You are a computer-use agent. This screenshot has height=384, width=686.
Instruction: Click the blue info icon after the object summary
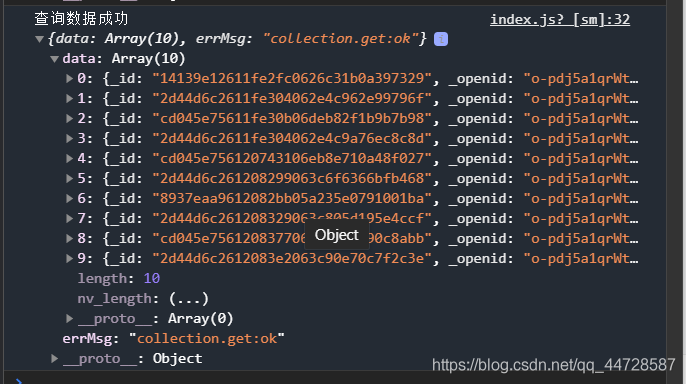[441, 39]
